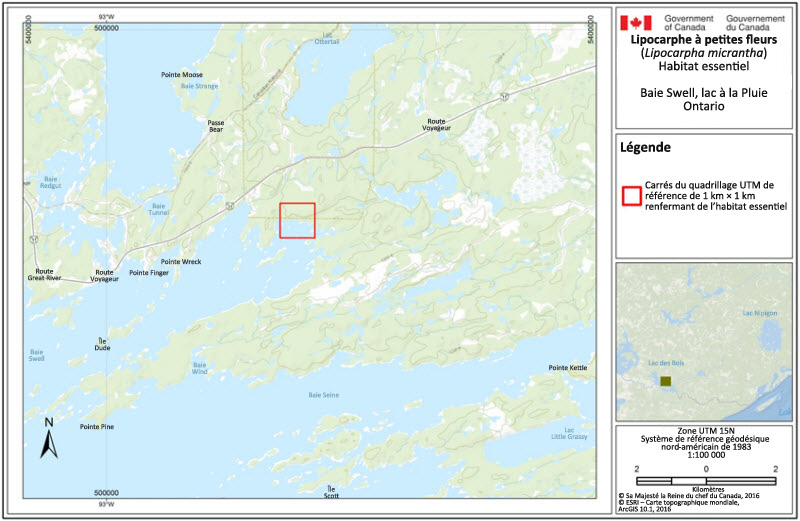The image size is (800, 521).
Task: Select the red critical habitat square on map
Action: (297, 220)
